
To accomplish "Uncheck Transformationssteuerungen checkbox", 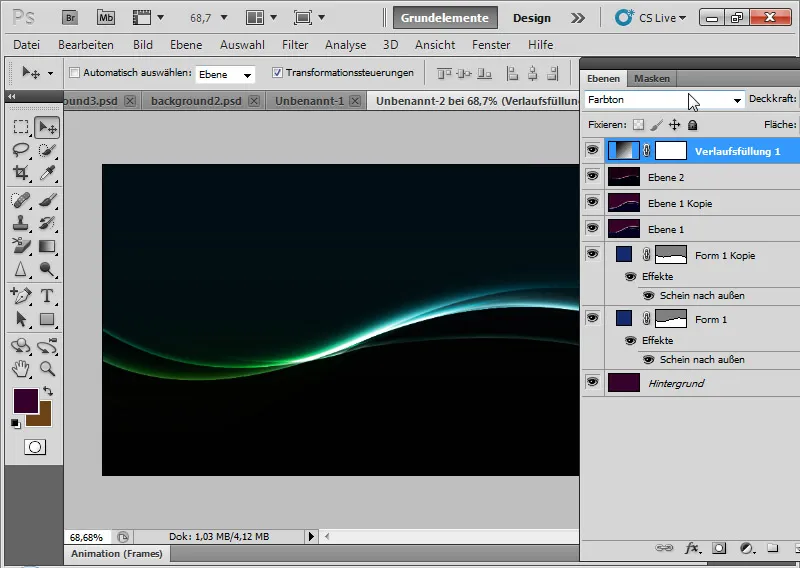I will pos(277,72).
